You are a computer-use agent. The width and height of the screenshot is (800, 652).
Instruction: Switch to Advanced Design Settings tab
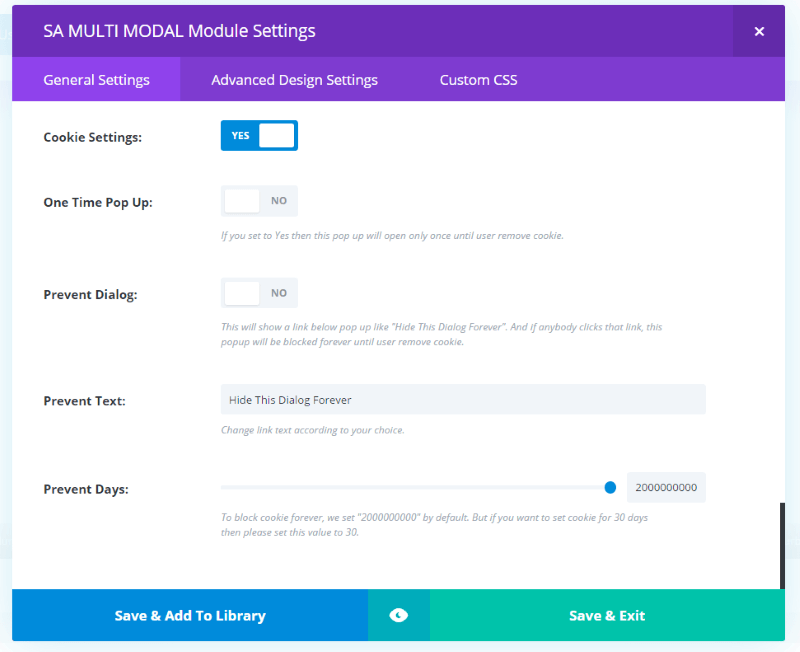(294, 80)
